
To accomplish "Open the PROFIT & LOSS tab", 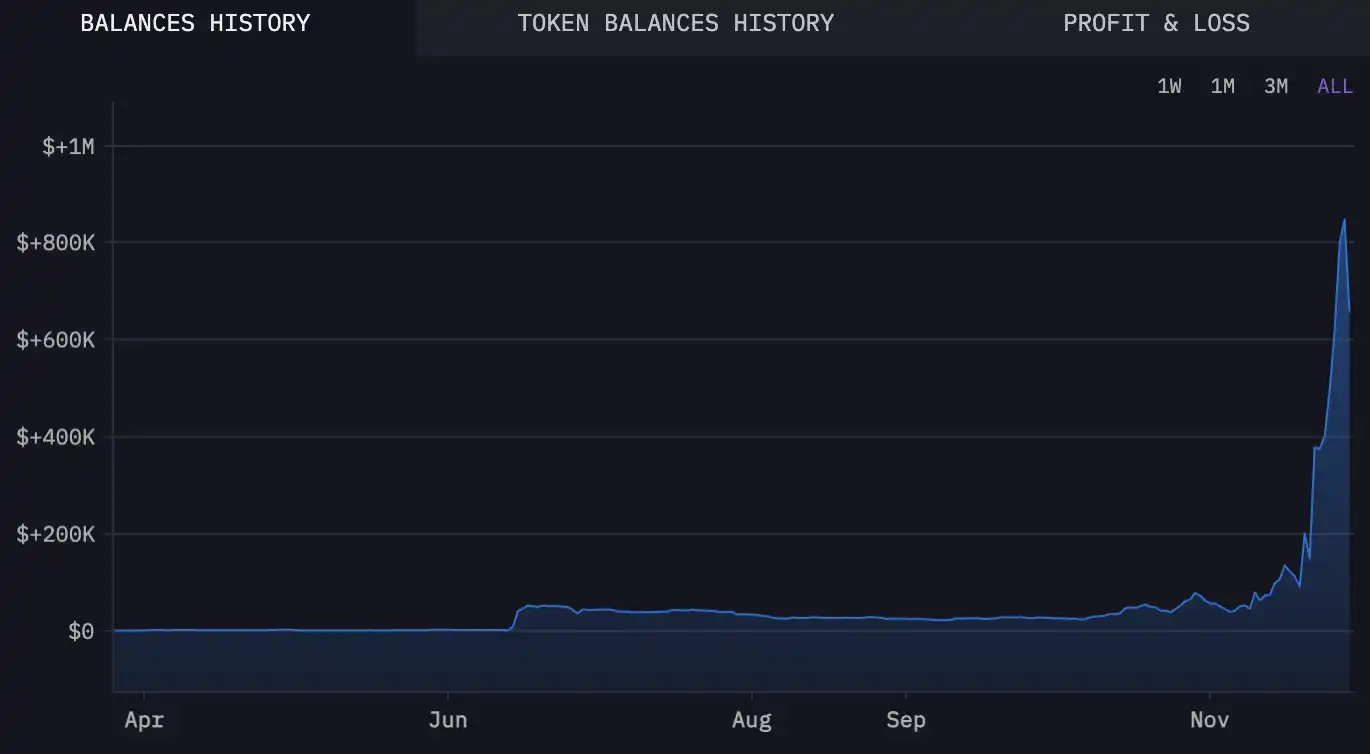I will click(1156, 23).
